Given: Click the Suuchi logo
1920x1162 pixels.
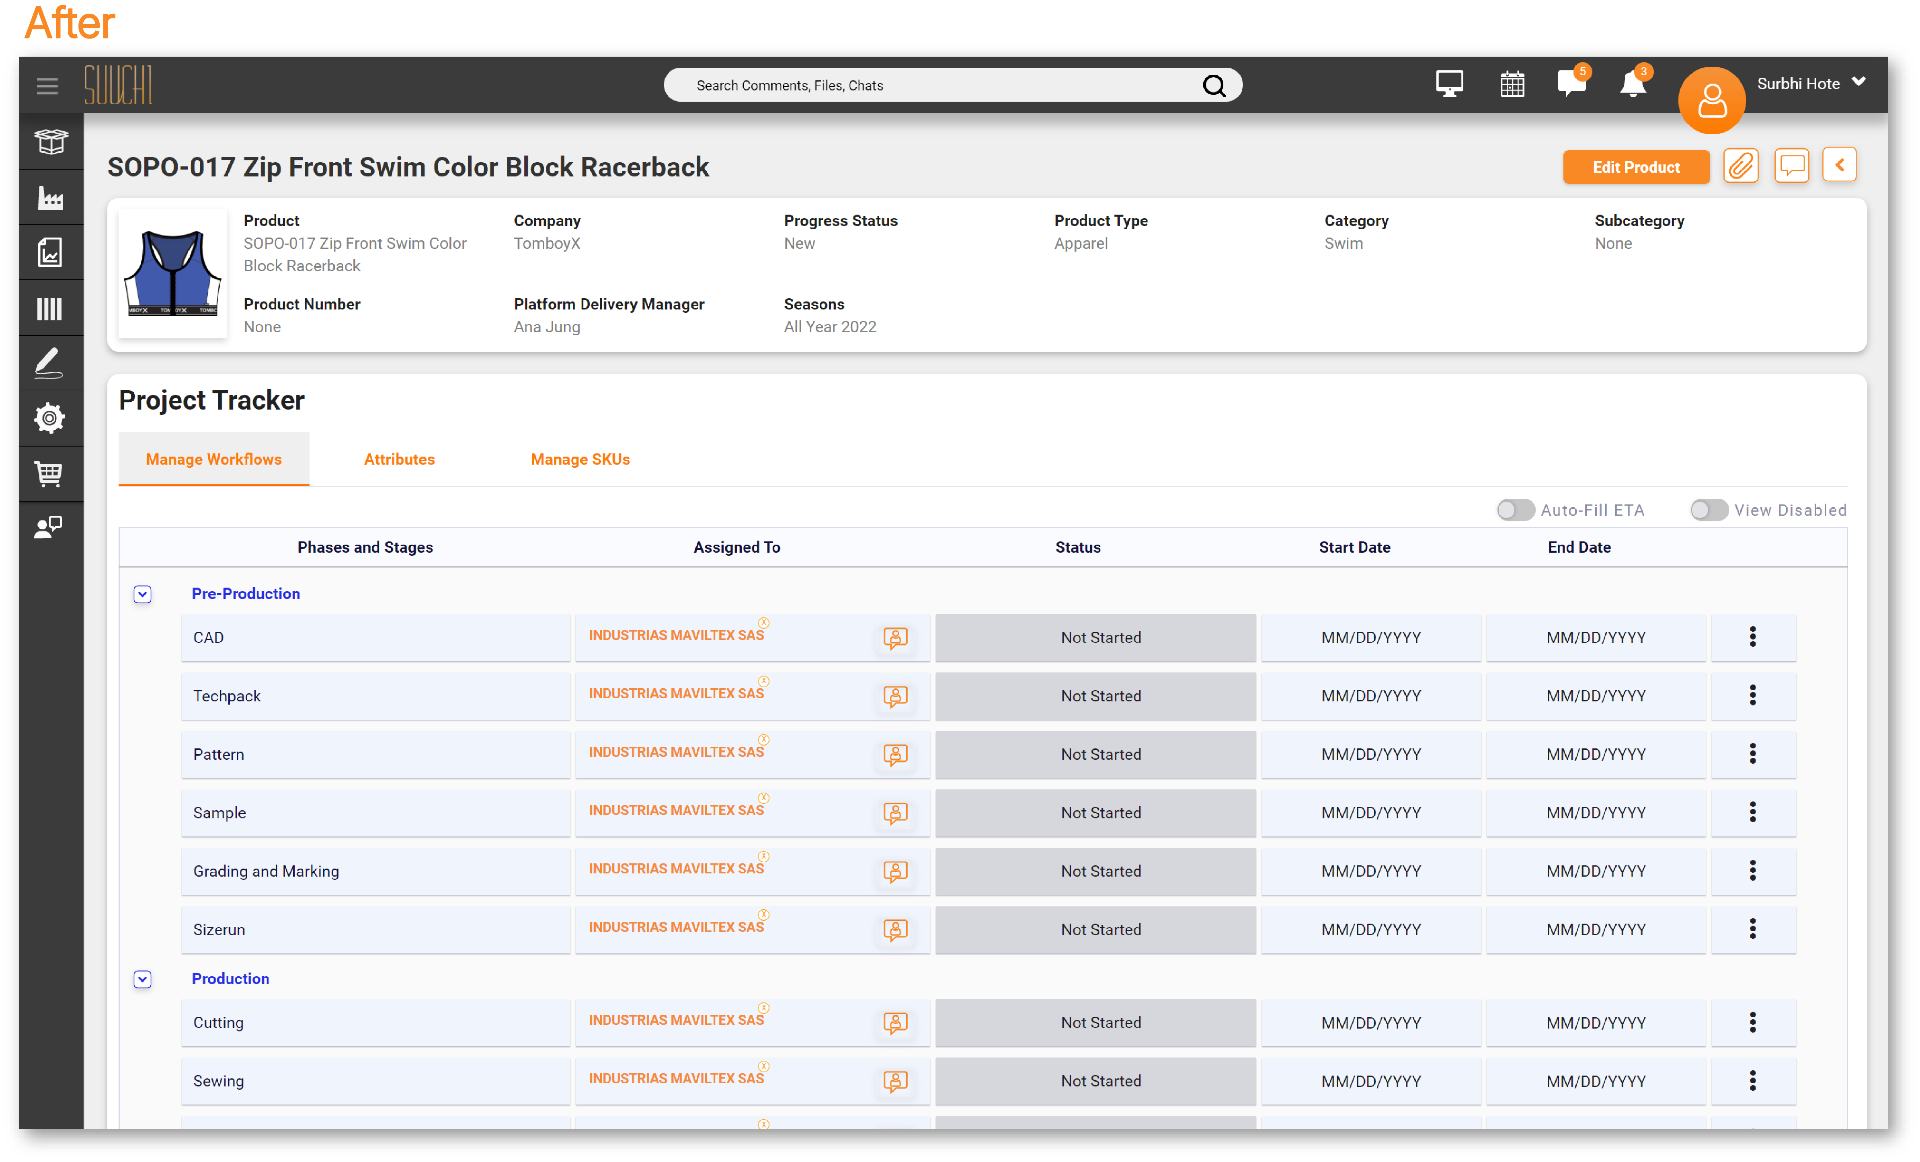Looking at the screenshot, I should pyautogui.click(x=118, y=85).
